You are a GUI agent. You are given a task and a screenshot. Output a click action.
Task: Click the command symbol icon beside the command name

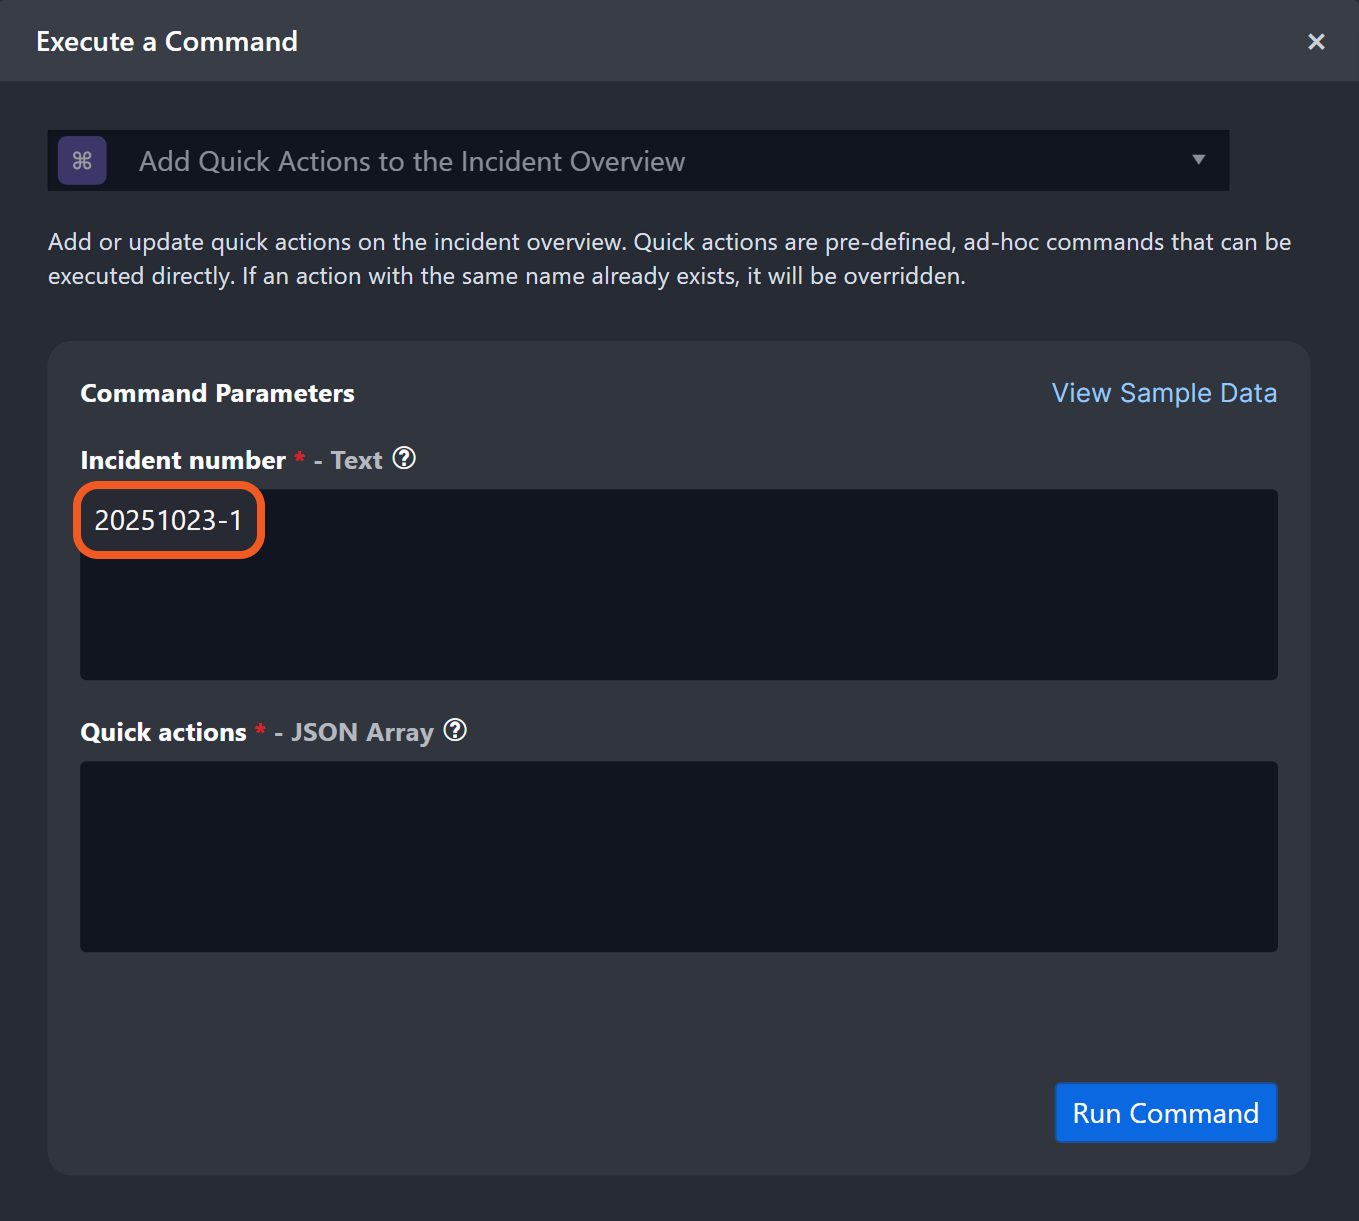(x=82, y=161)
